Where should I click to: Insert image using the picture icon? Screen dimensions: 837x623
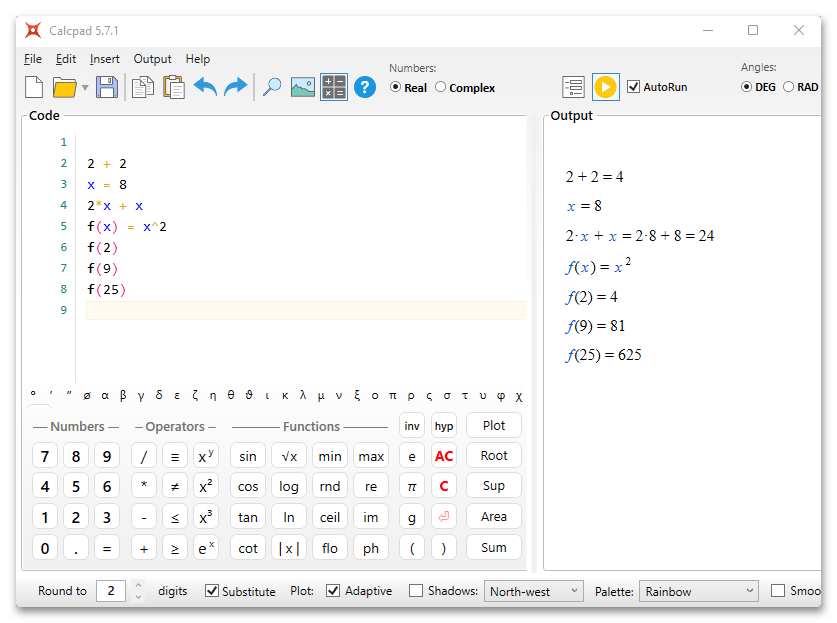tap(302, 87)
